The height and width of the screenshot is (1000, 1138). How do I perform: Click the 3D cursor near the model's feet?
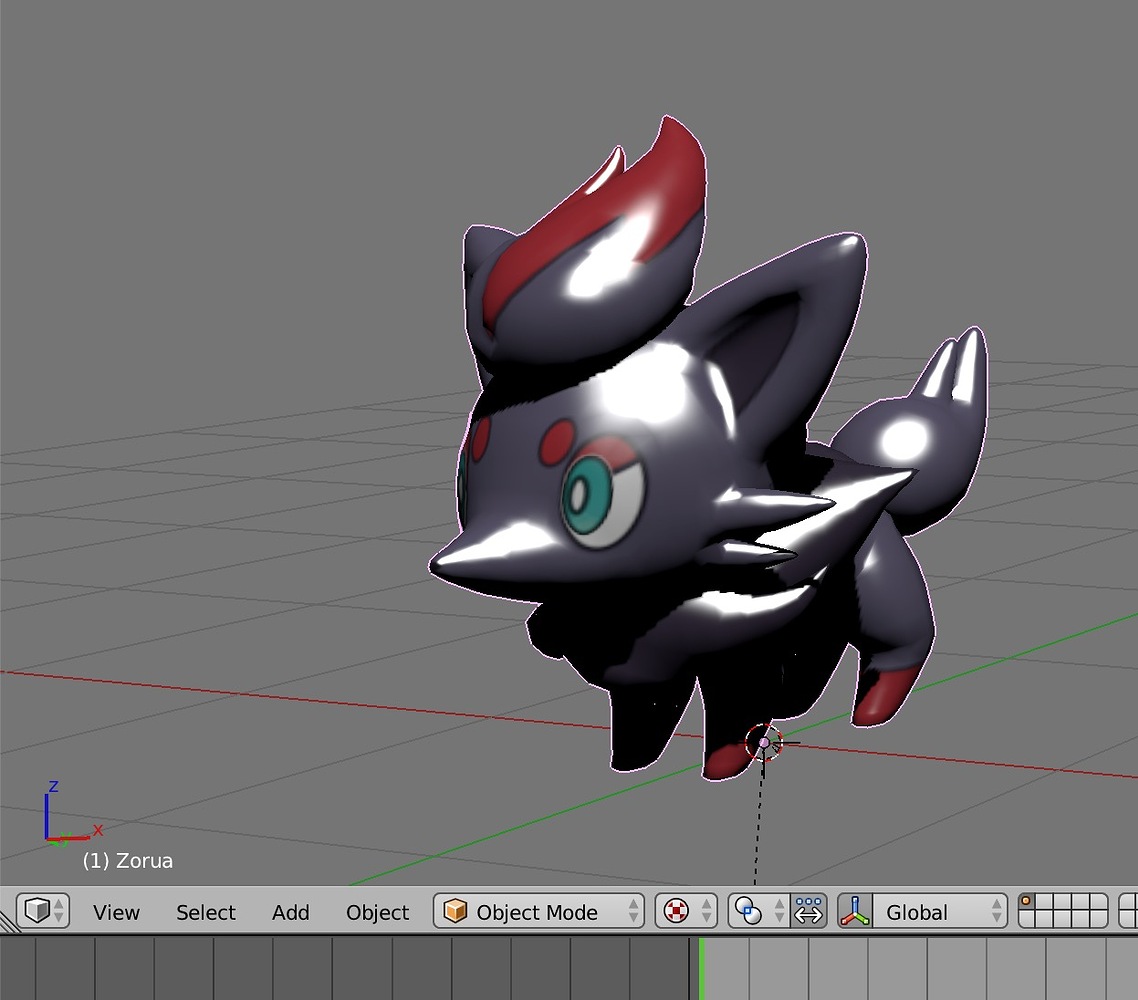pyautogui.click(x=764, y=742)
